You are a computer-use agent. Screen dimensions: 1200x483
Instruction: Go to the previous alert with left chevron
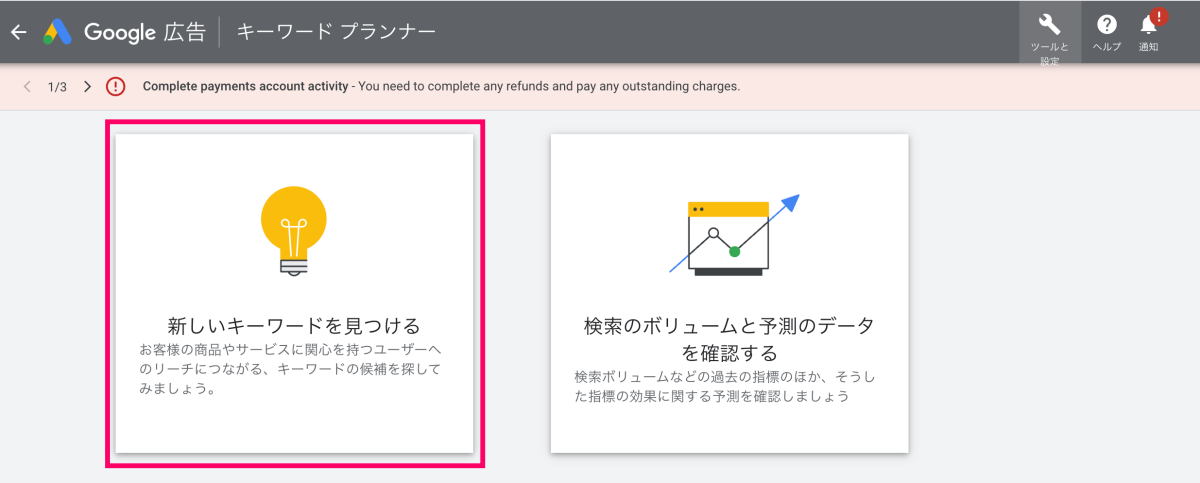(x=27, y=86)
